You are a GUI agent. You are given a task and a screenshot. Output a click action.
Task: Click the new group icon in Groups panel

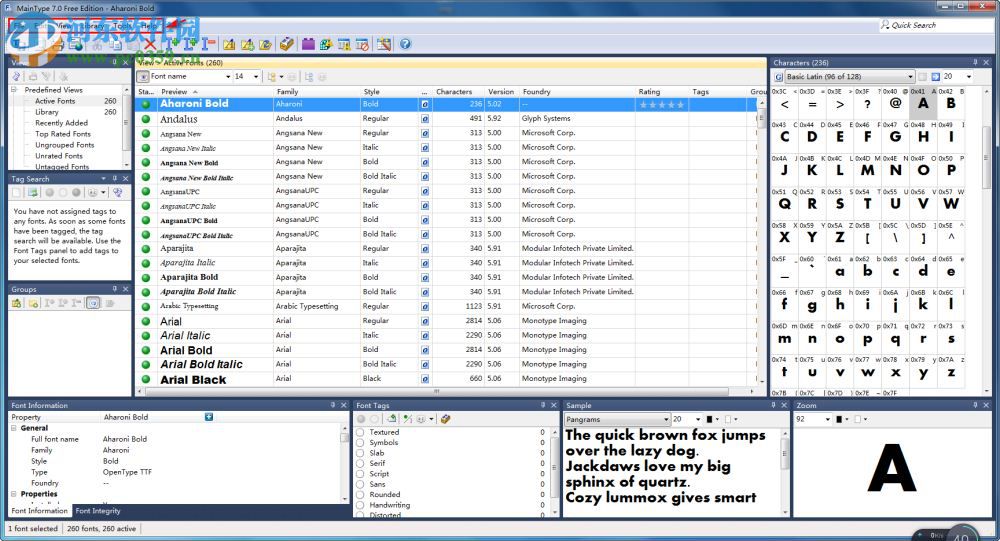tap(17, 303)
